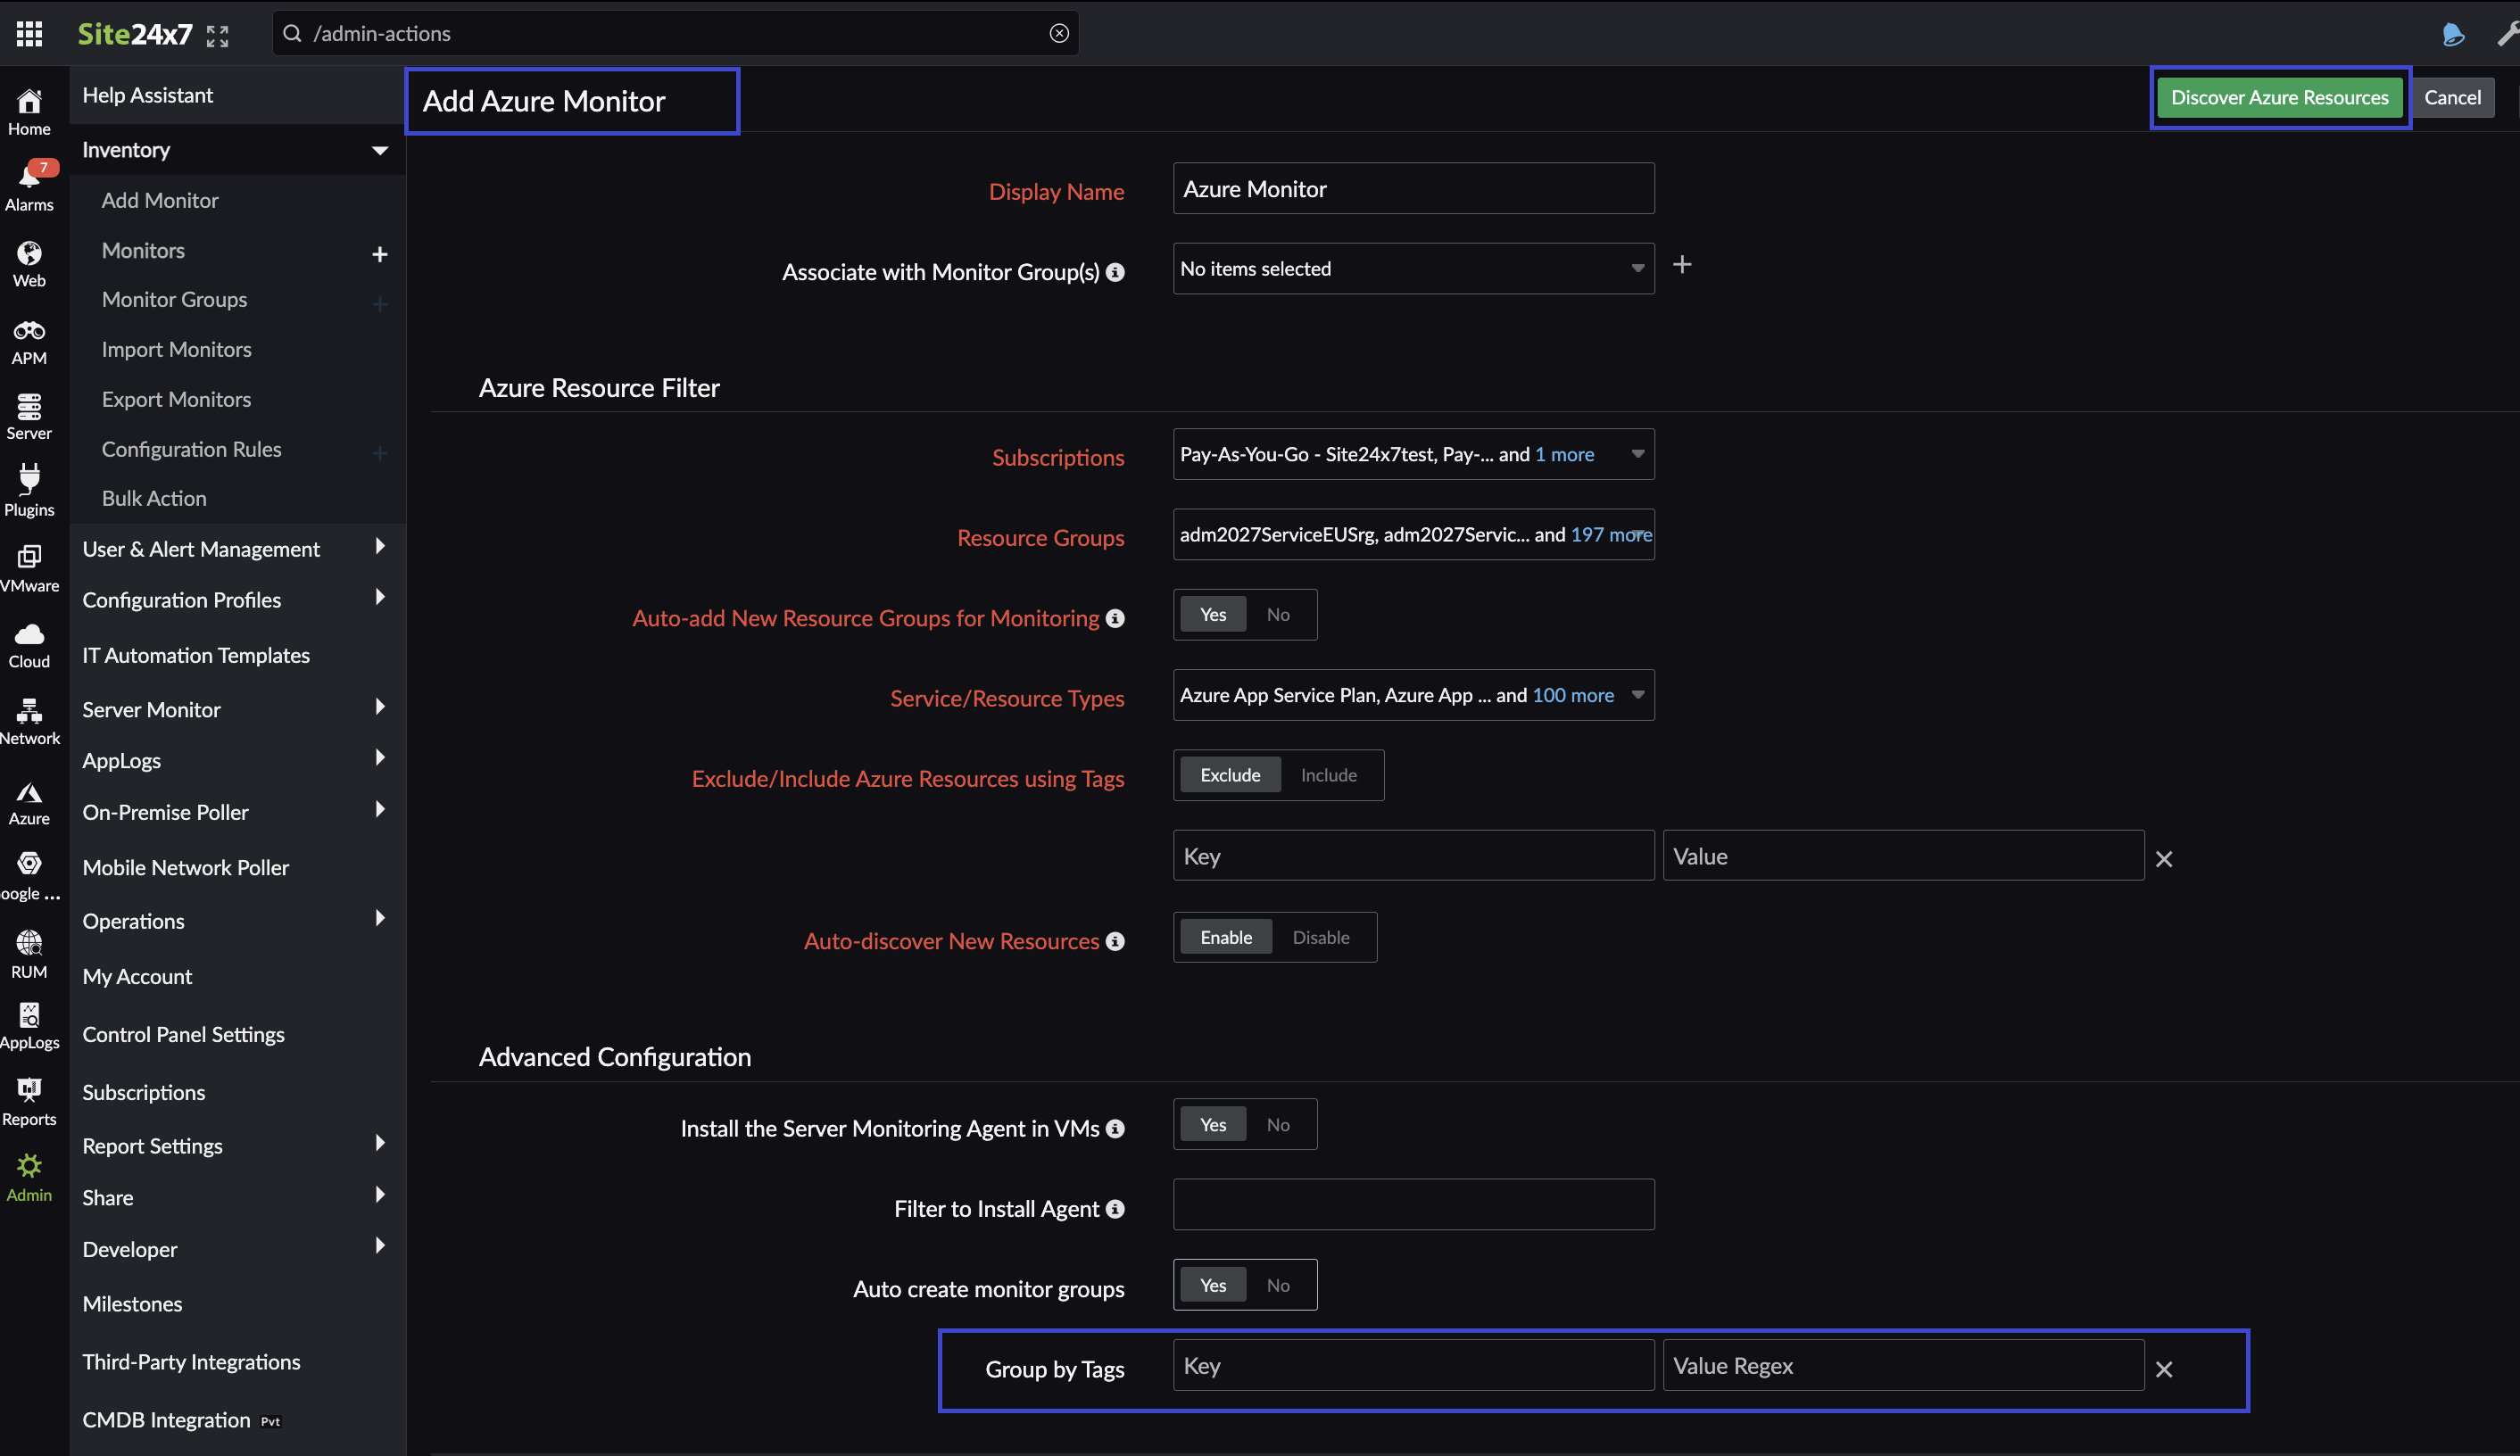Screen dimensions: 2520x1456
Task: Click the plus icon to add monitor group
Action: pyautogui.click(x=1682, y=265)
